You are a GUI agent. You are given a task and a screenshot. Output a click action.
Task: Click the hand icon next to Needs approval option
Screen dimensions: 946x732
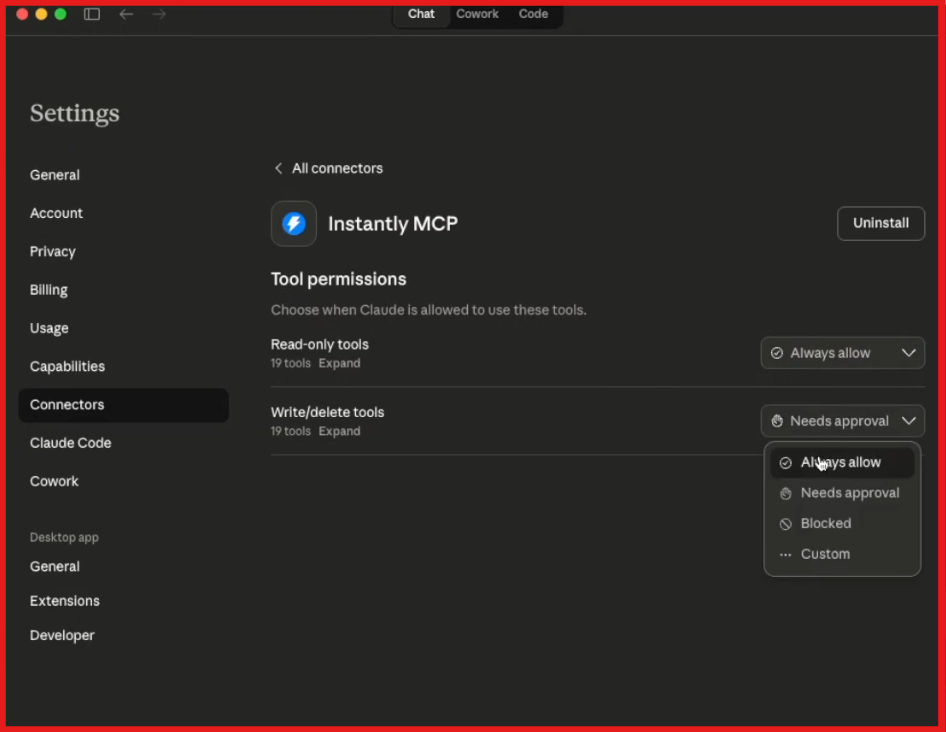[x=786, y=493]
